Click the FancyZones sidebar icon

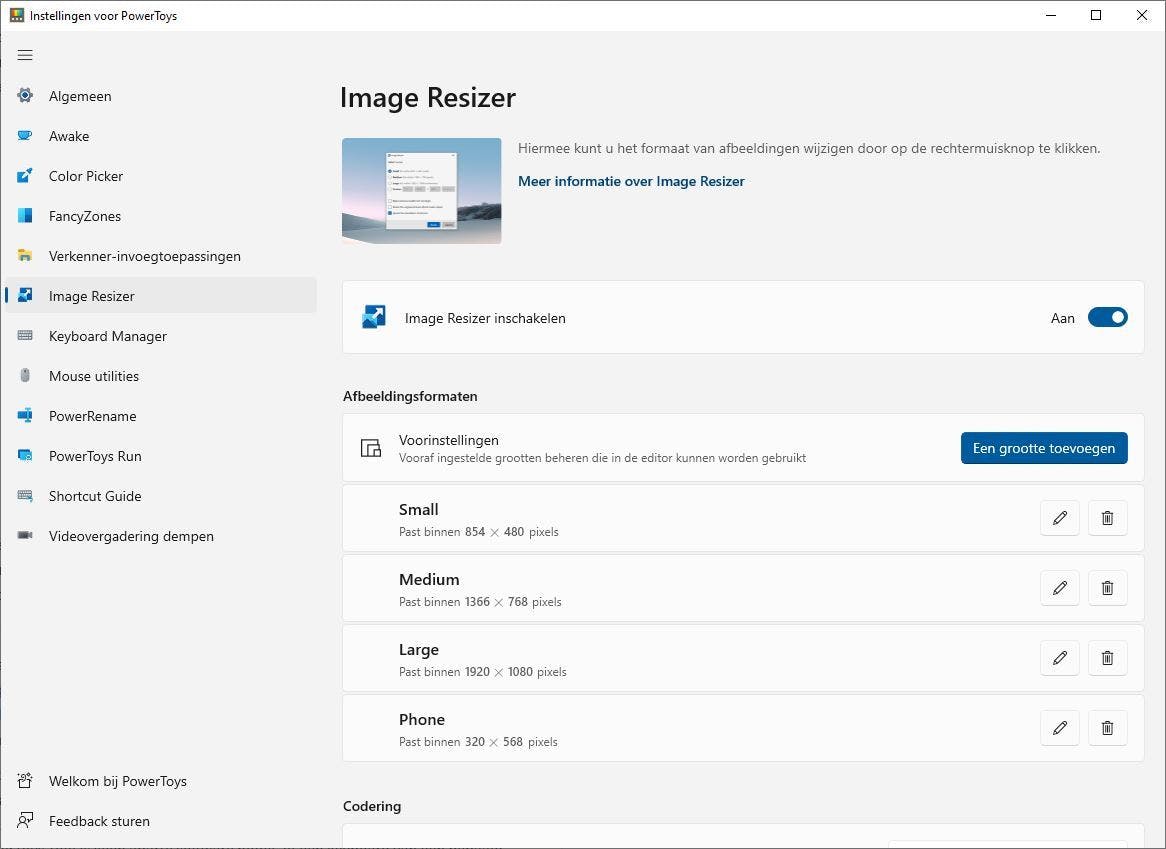point(25,216)
